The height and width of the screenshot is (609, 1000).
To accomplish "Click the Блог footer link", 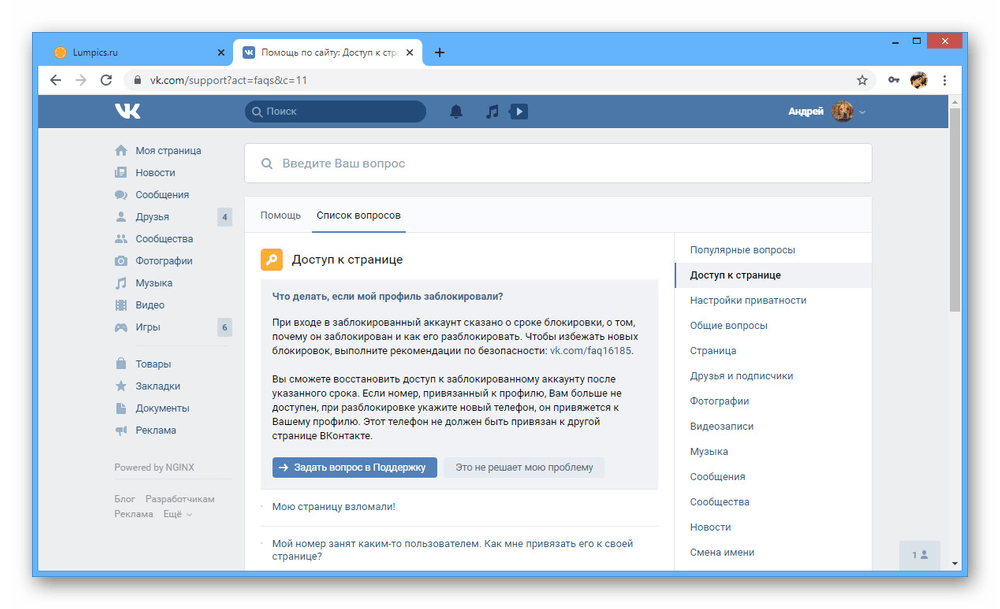I will [x=124, y=499].
